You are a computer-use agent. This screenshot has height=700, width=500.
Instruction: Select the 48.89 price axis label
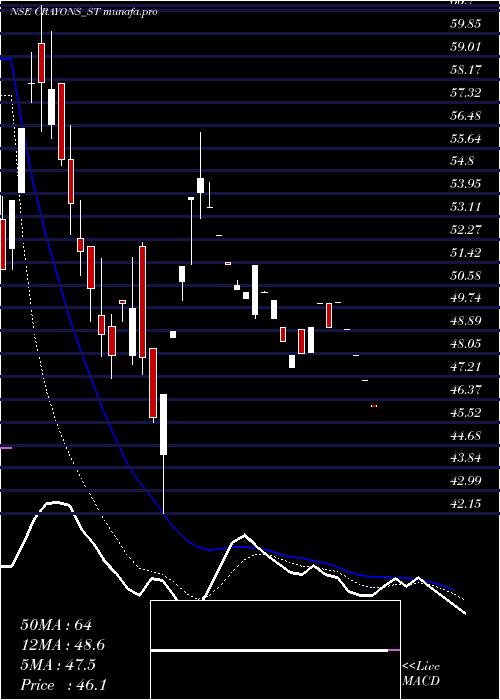466,321
